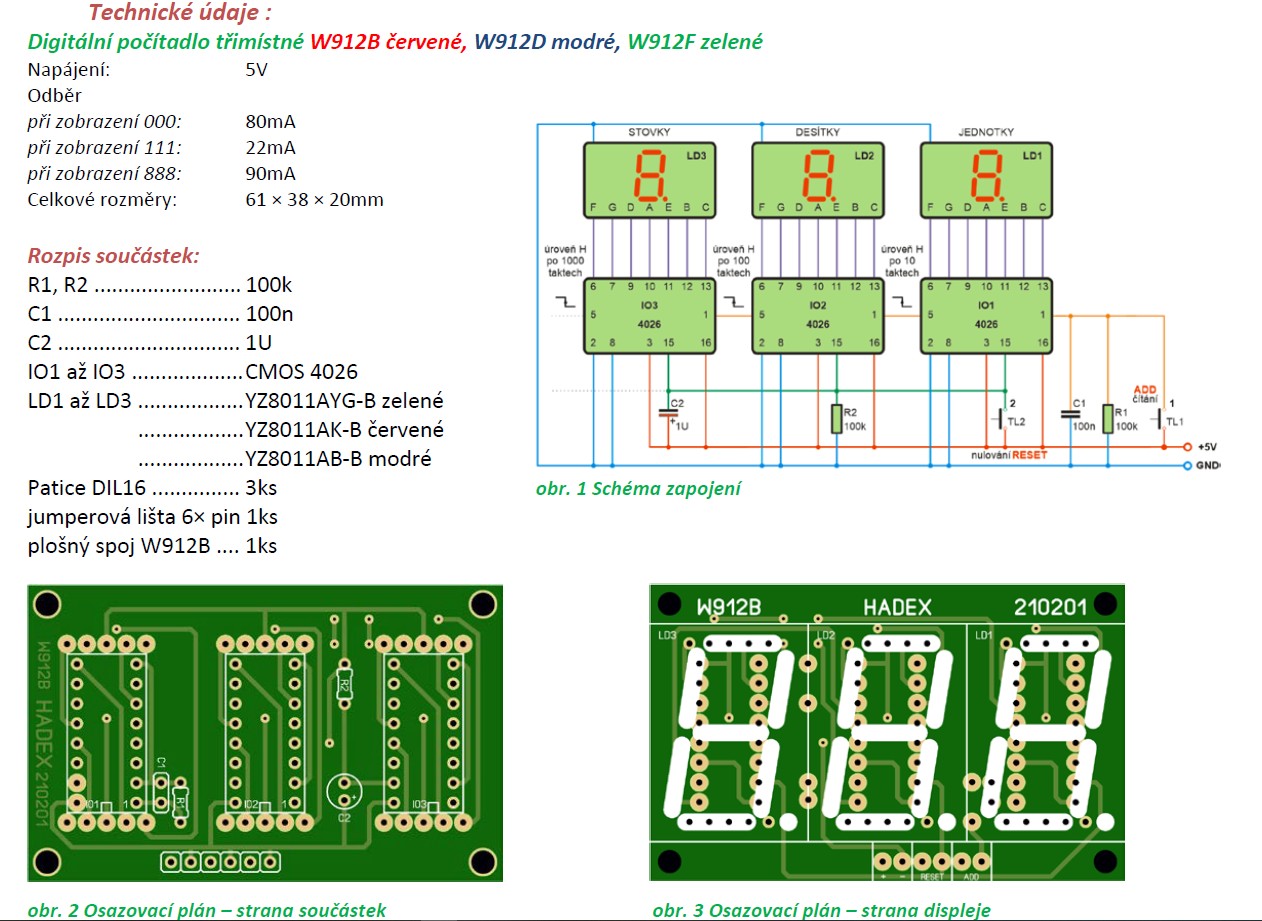Click the GND terminal in the schematic
Viewport: 1262px width, 921px height.
pyautogui.click(x=1187, y=466)
